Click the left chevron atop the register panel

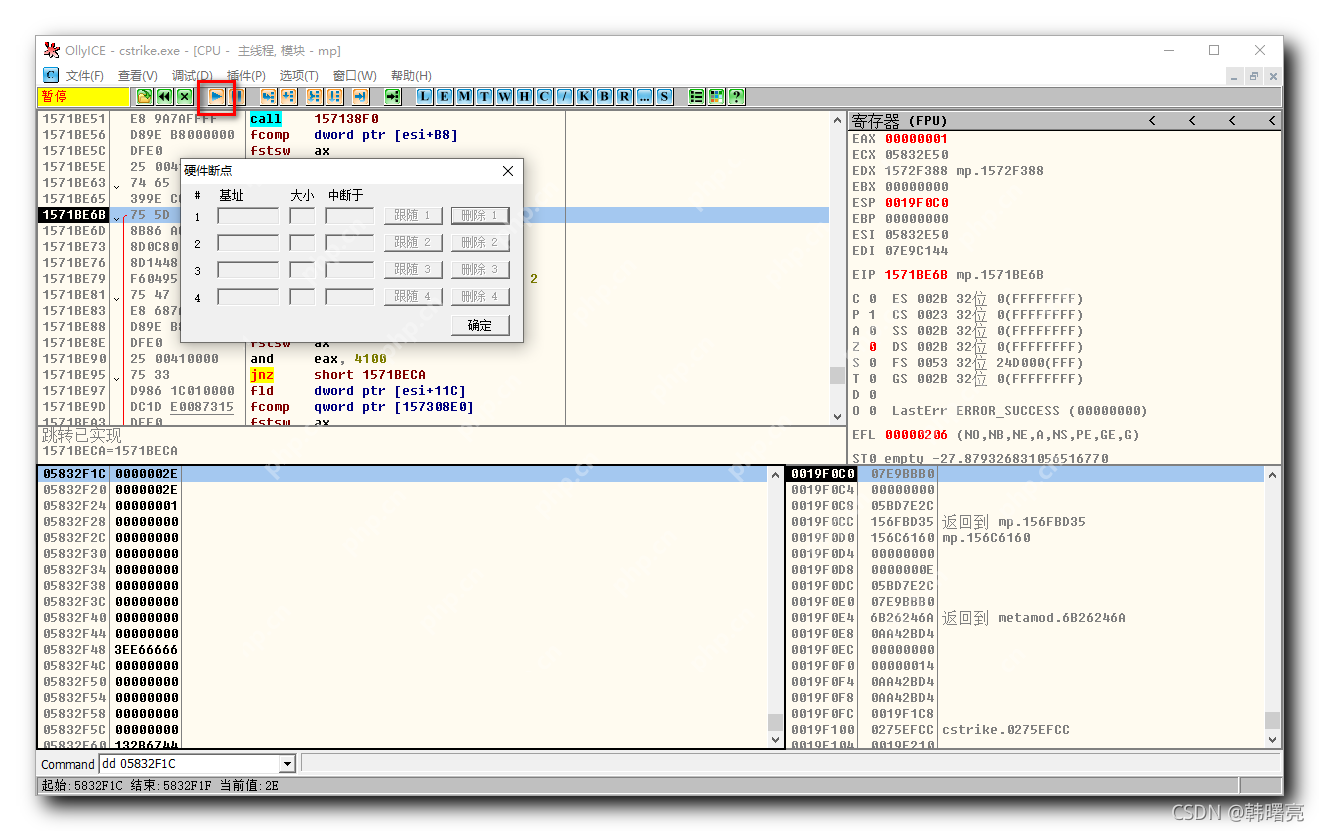1152,120
